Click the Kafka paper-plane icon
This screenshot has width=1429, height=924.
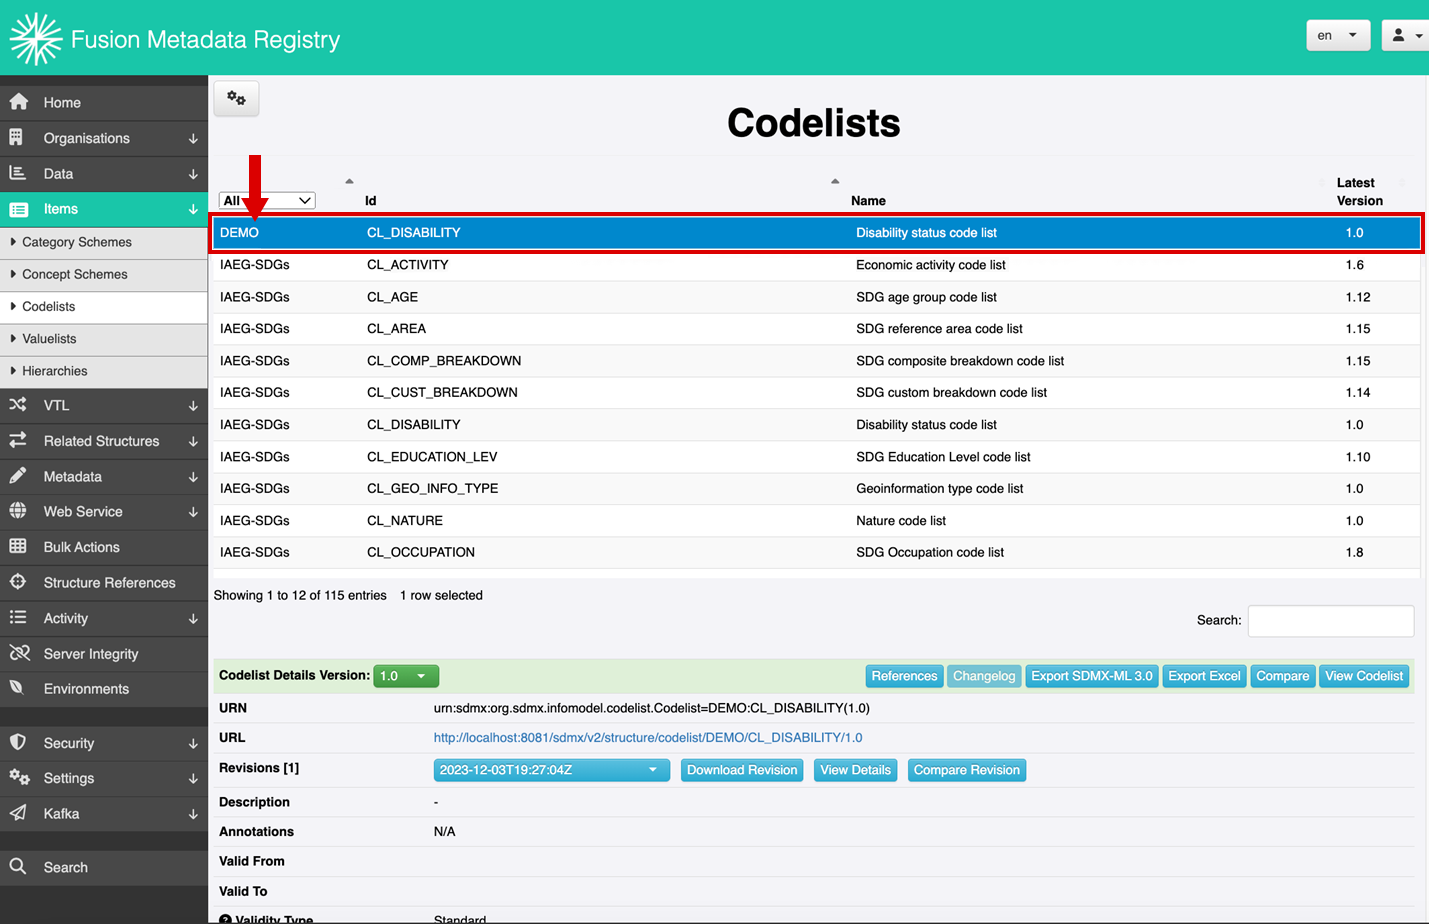pos(19,813)
